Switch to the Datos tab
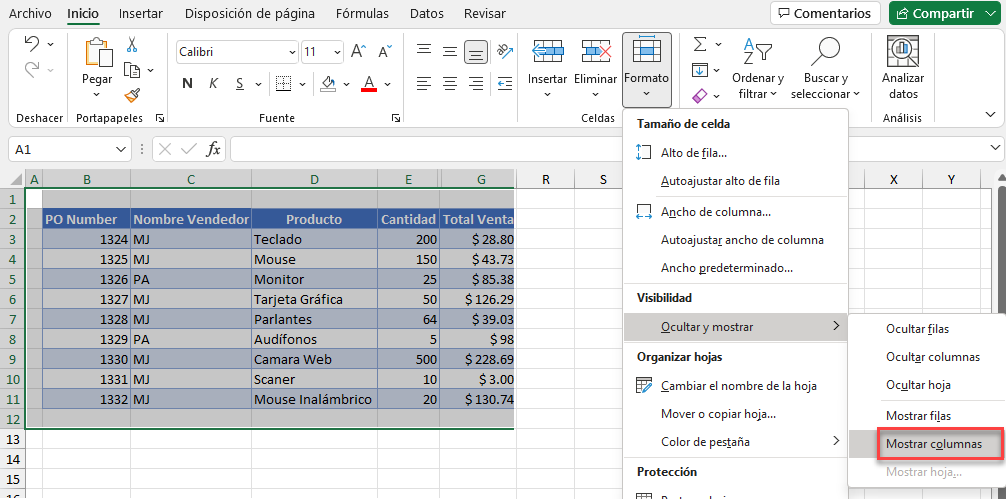Viewport: 1006px width, 499px height. [426, 13]
